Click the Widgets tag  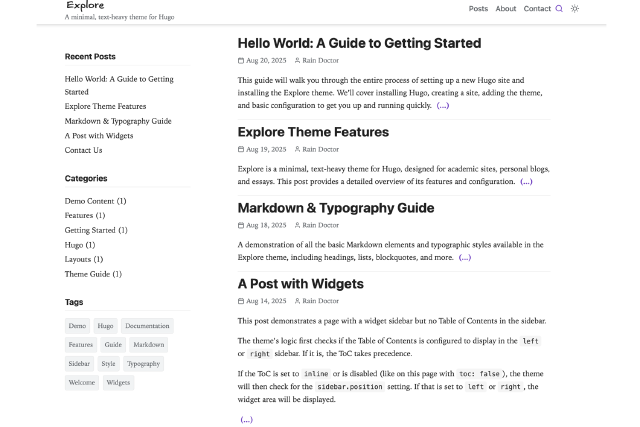pos(118,383)
